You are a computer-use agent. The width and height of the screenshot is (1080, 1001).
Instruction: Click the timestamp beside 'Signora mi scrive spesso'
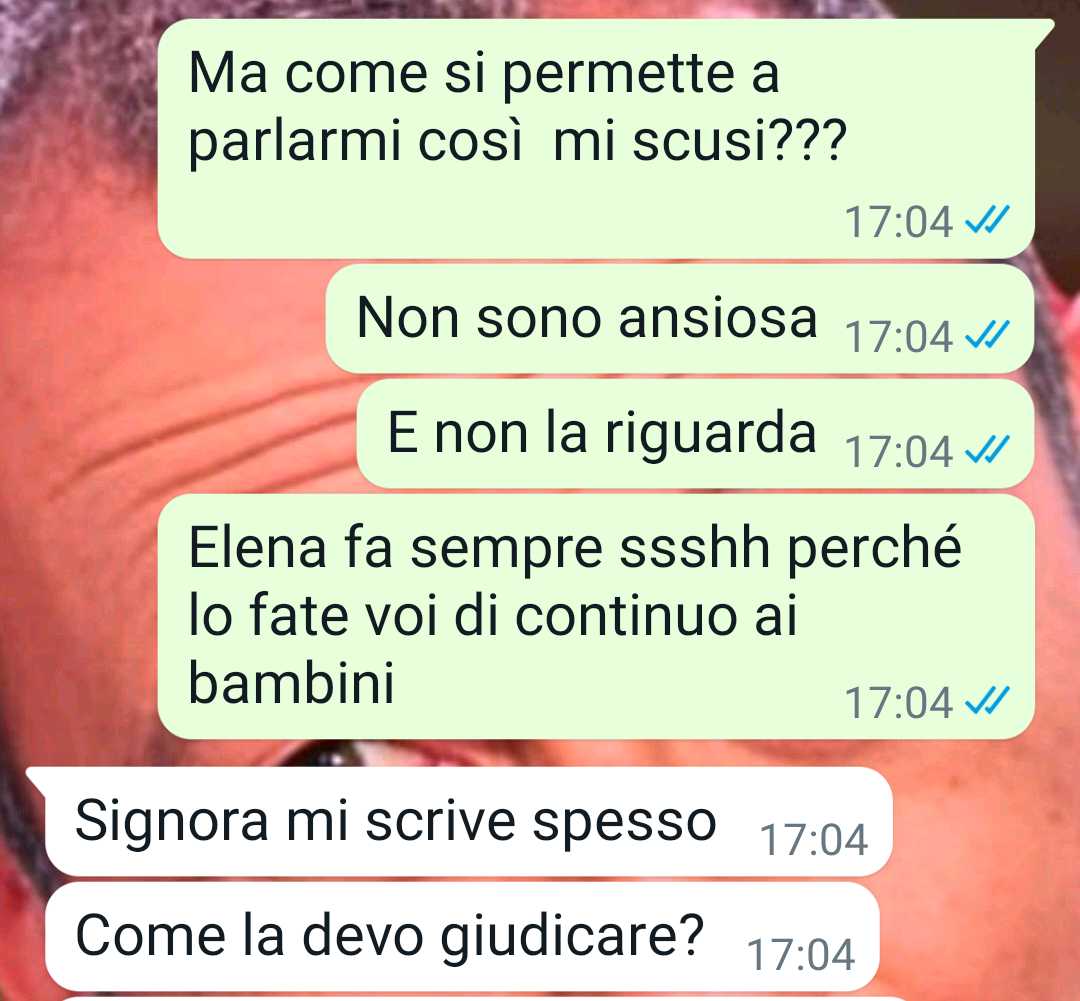point(813,840)
